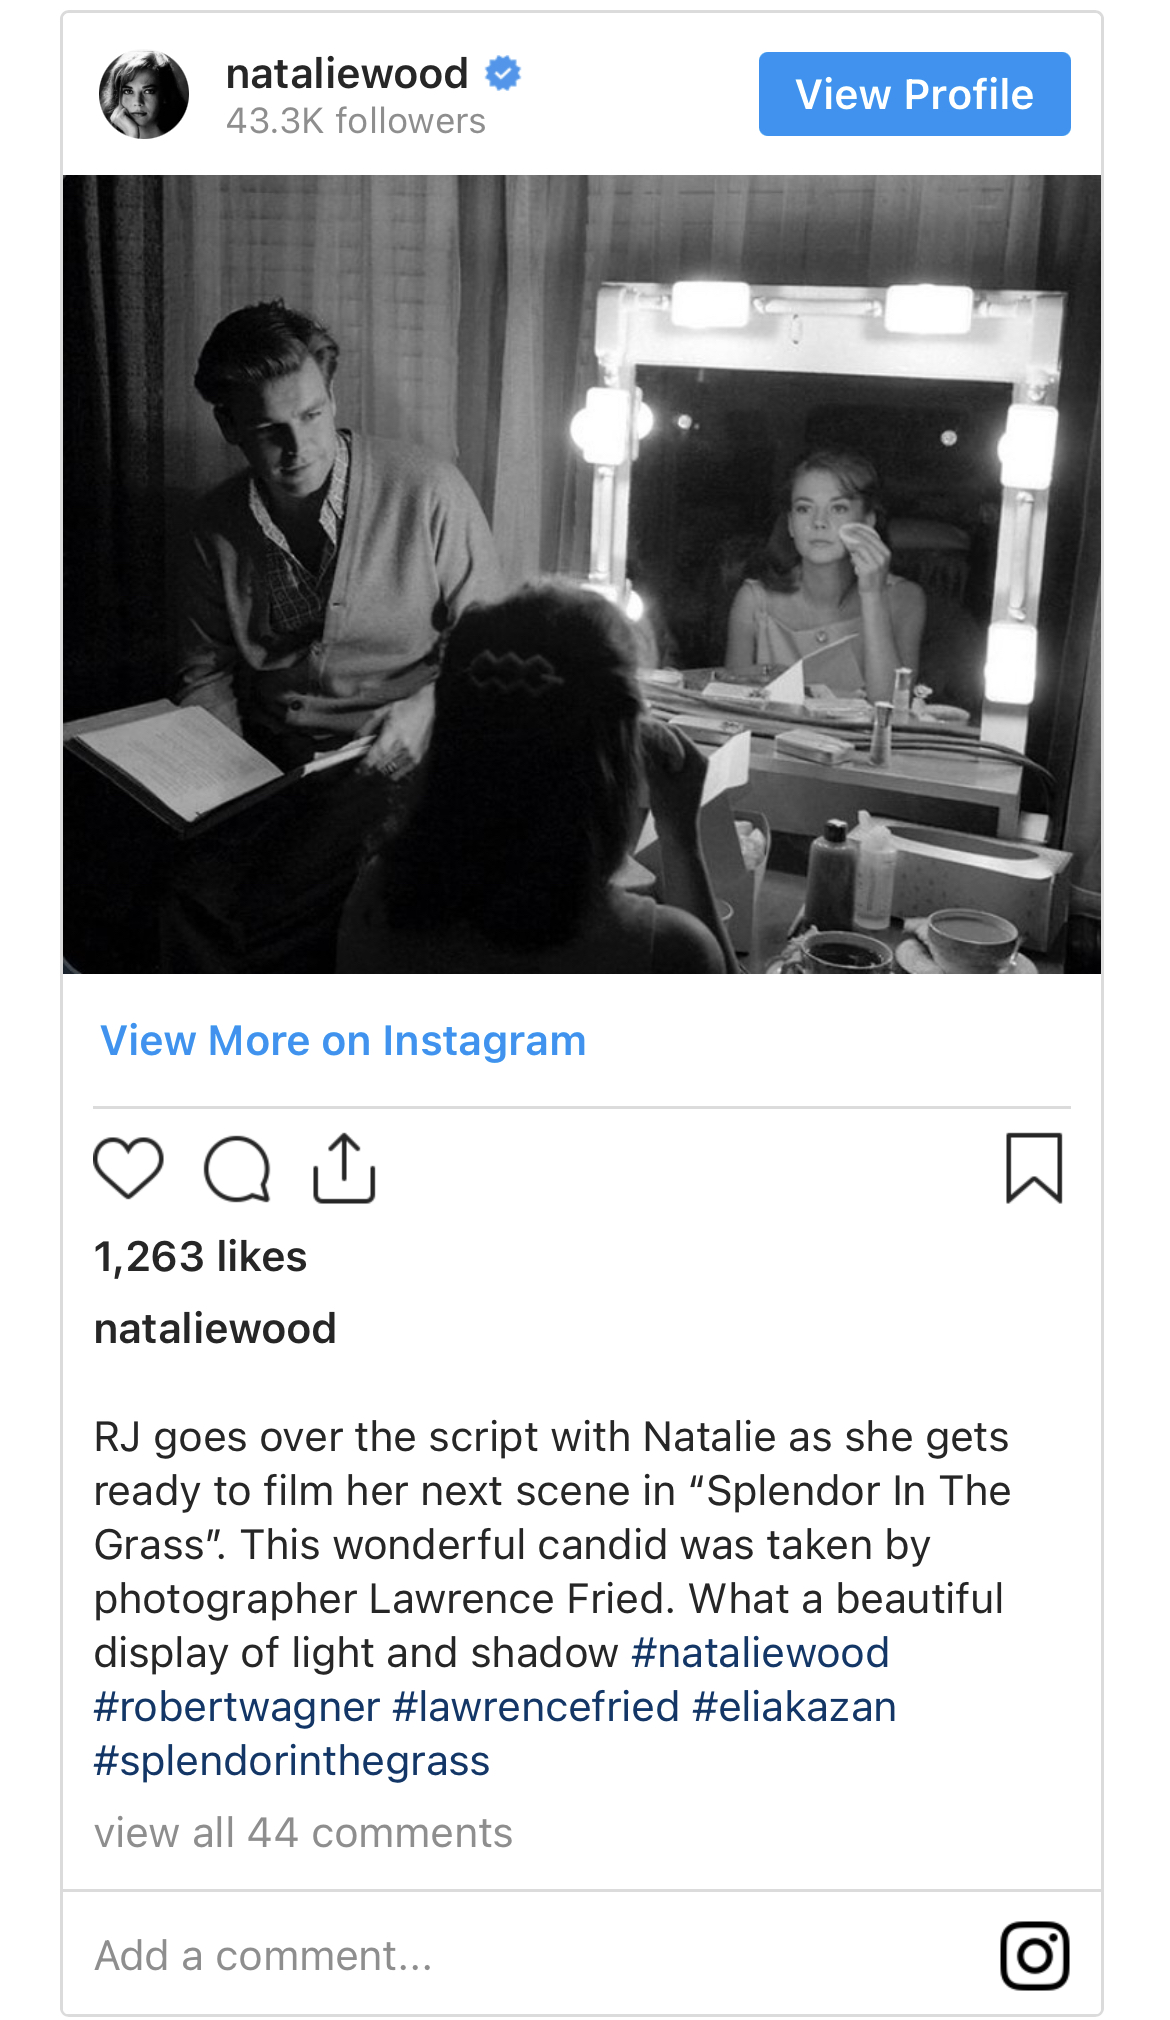Open the #robertwagner hashtag
The height and width of the screenshot is (2020, 1170).
[237, 1707]
